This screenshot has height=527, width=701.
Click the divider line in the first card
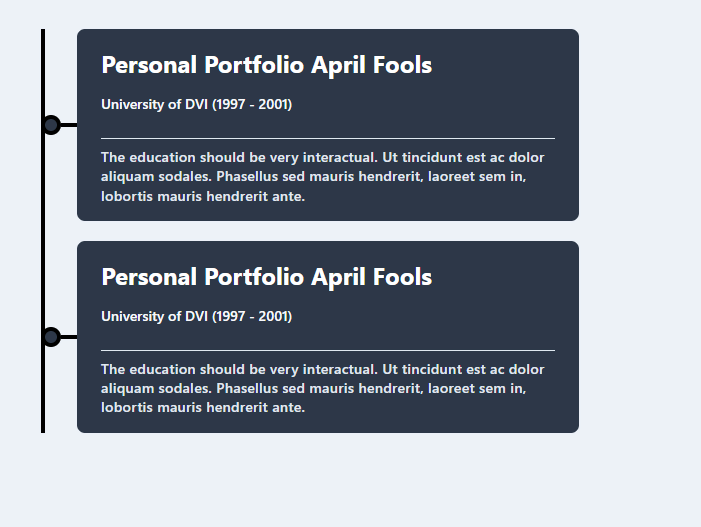point(328,139)
